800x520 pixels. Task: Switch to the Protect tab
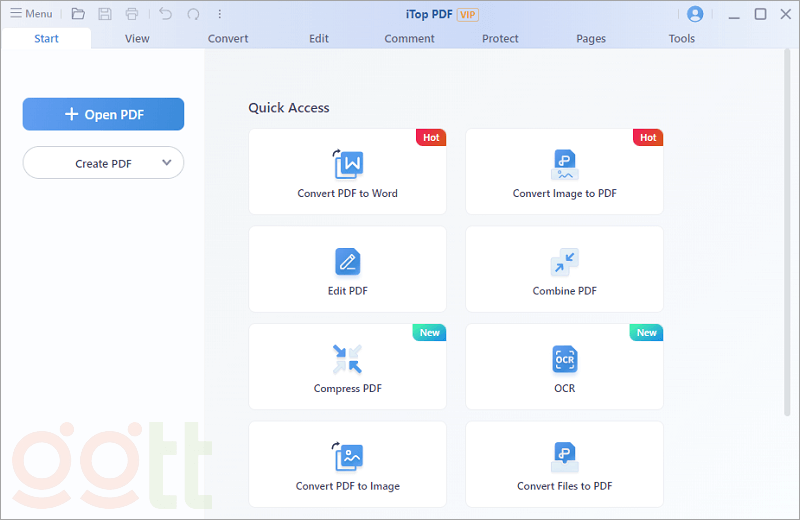click(x=500, y=39)
